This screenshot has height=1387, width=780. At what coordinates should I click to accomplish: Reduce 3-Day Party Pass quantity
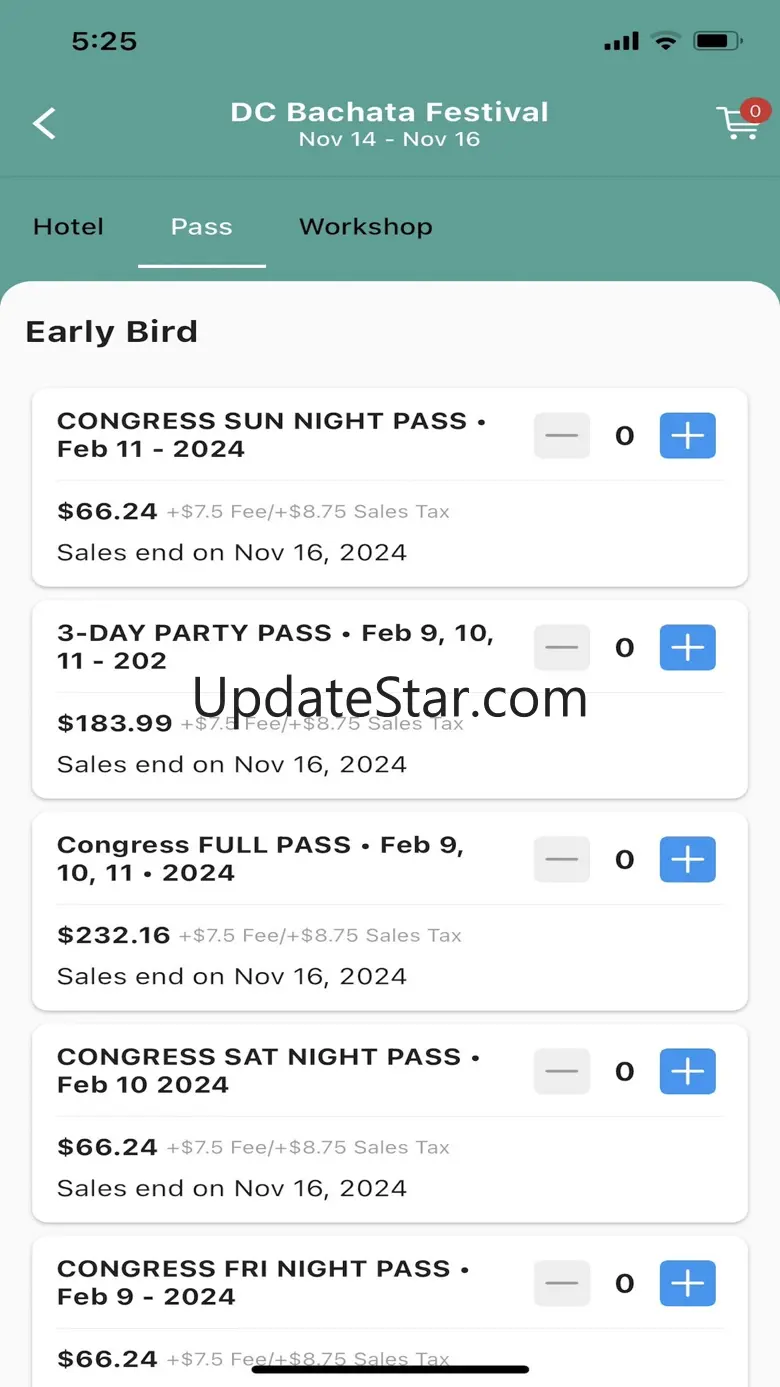pos(562,648)
